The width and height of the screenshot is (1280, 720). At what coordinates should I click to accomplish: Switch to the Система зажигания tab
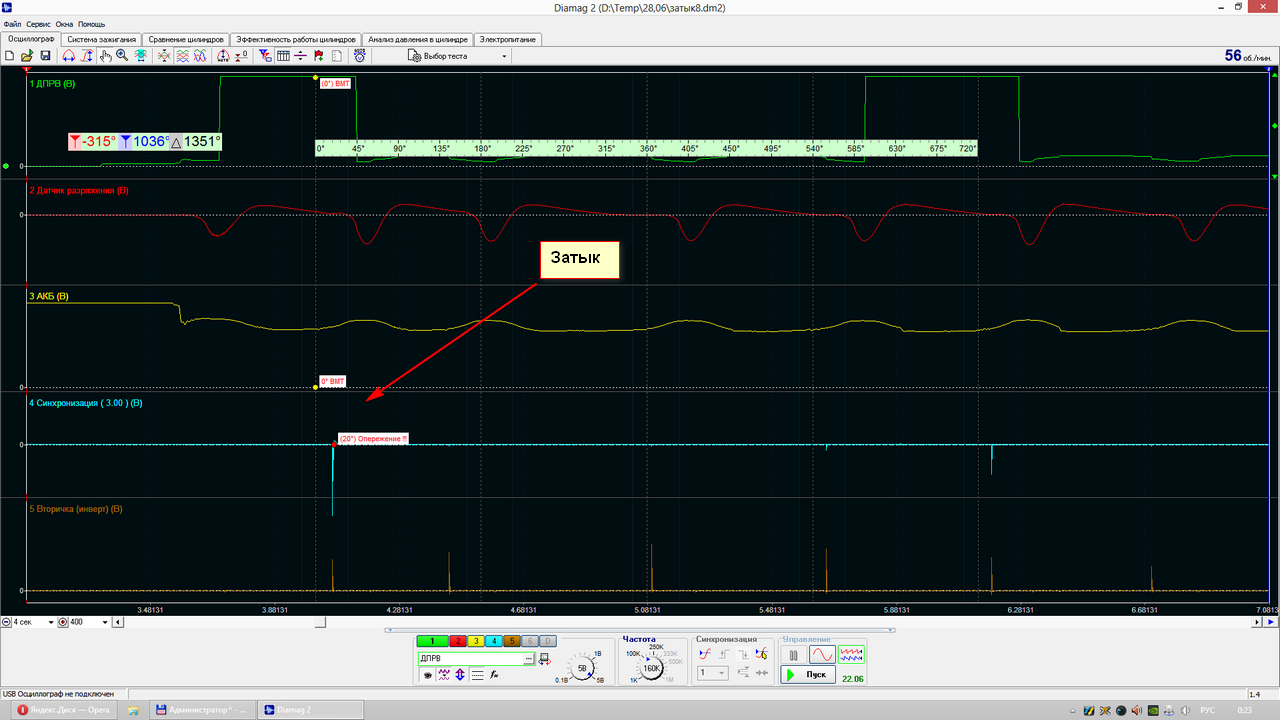pyautogui.click(x=102, y=39)
